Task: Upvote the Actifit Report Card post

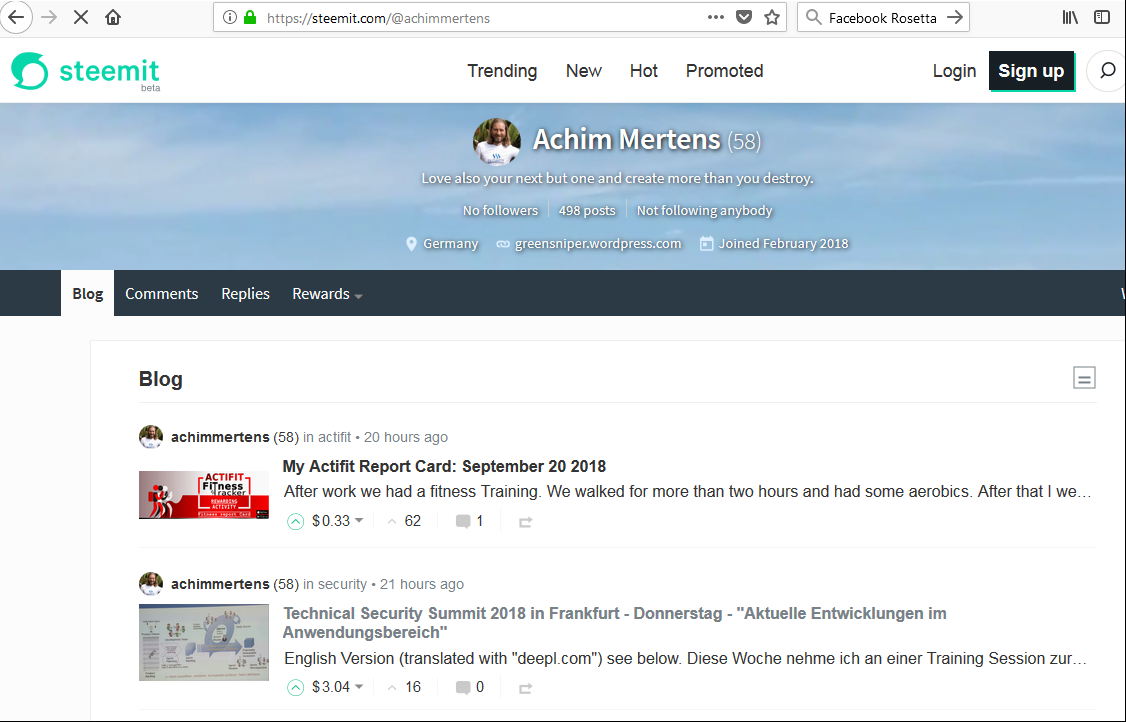Action: 296,522
